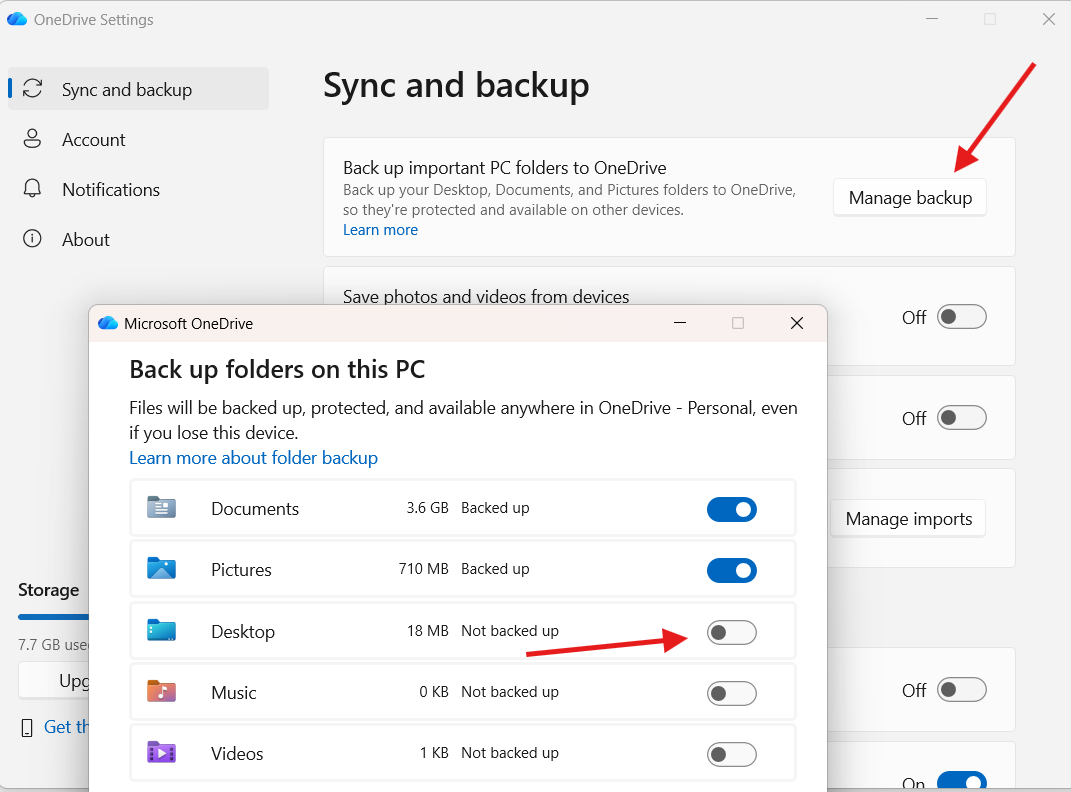
Task: Click the Account person icon
Action: tap(33, 139)
